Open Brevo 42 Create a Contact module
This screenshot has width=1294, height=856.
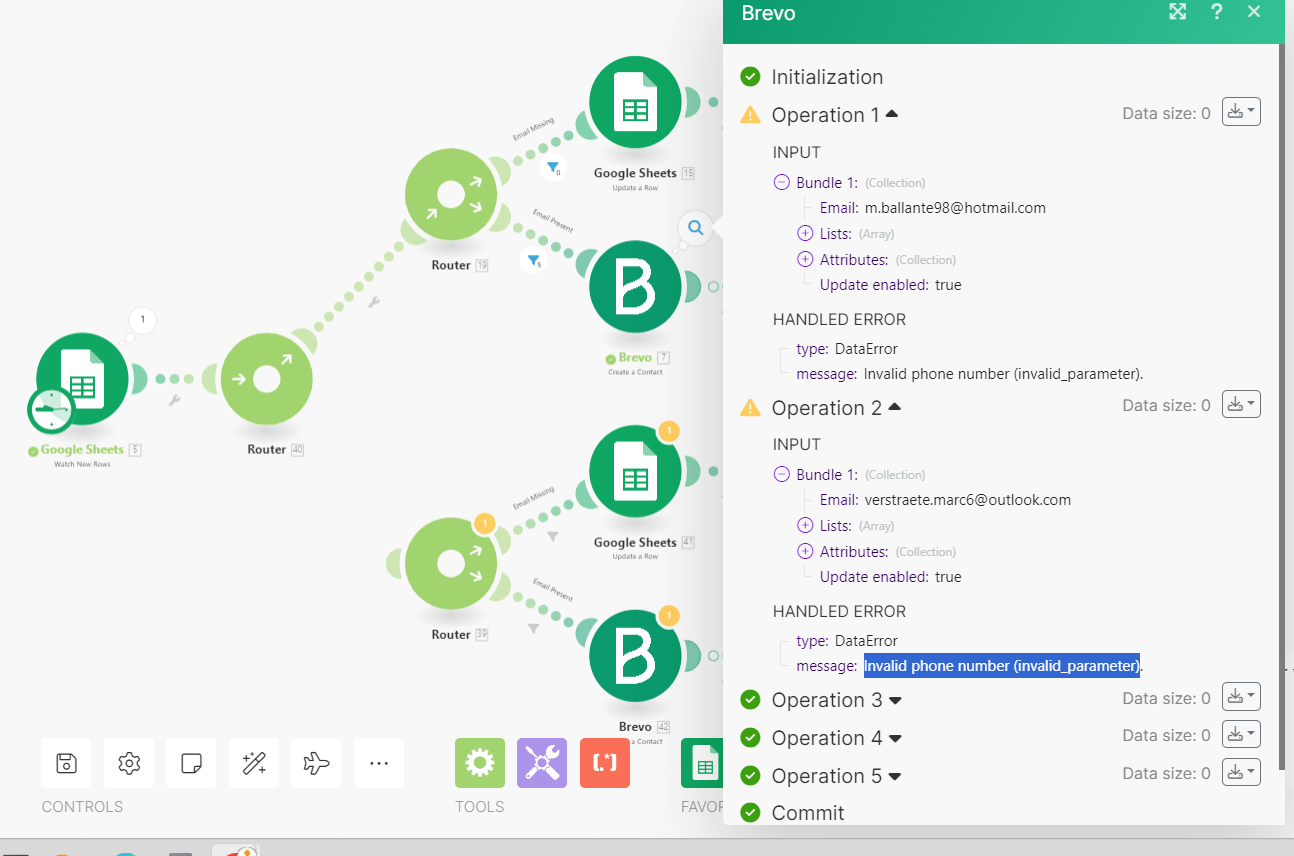[635, 656]
